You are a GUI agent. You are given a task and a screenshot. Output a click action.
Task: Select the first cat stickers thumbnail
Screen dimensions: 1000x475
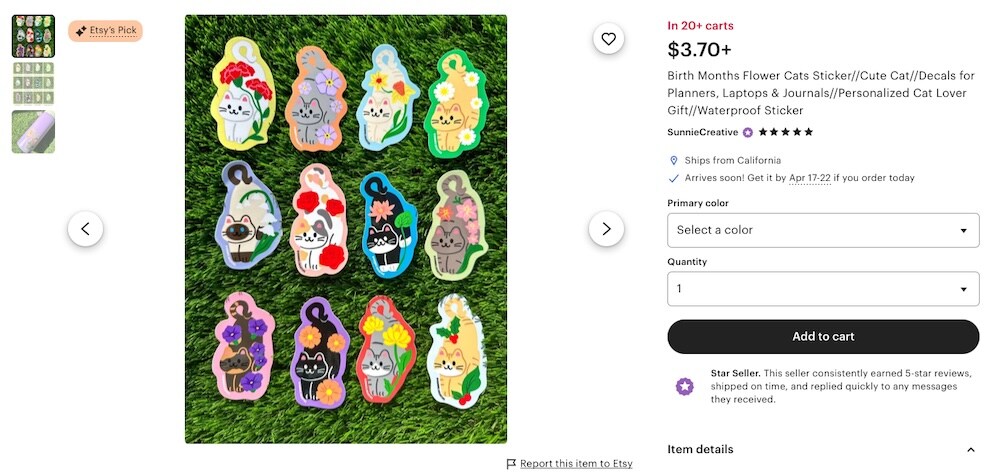coord(33,36)
